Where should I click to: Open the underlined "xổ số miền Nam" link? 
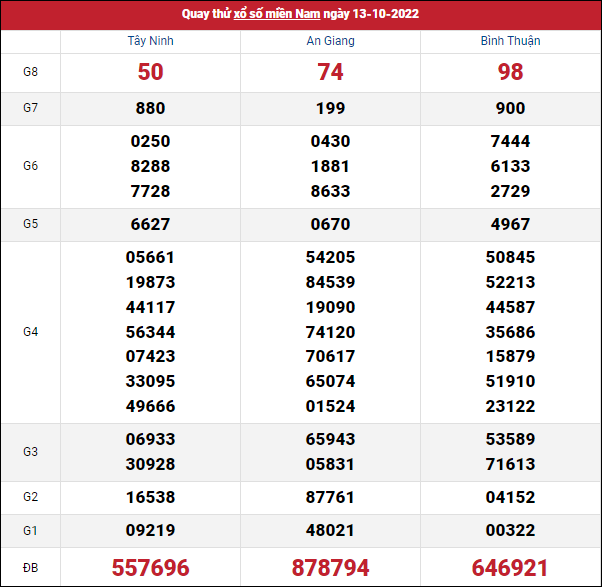pos(277,14)
